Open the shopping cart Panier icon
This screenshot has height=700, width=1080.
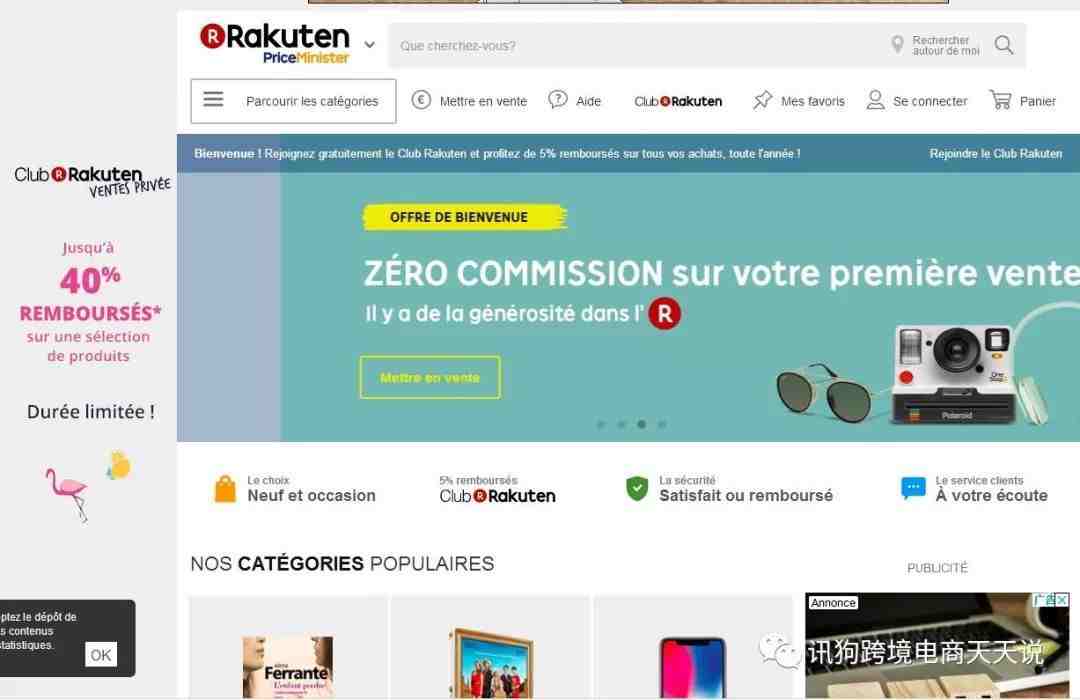click(1000, 100)
